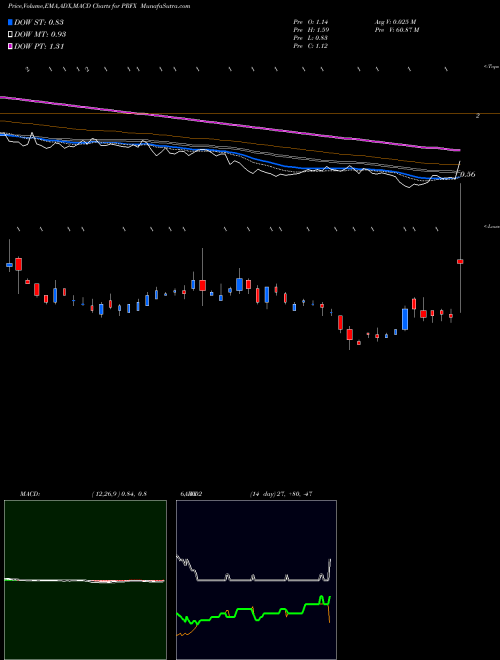Open the dark blue ADX indicator panel

(x=256, y=580)
